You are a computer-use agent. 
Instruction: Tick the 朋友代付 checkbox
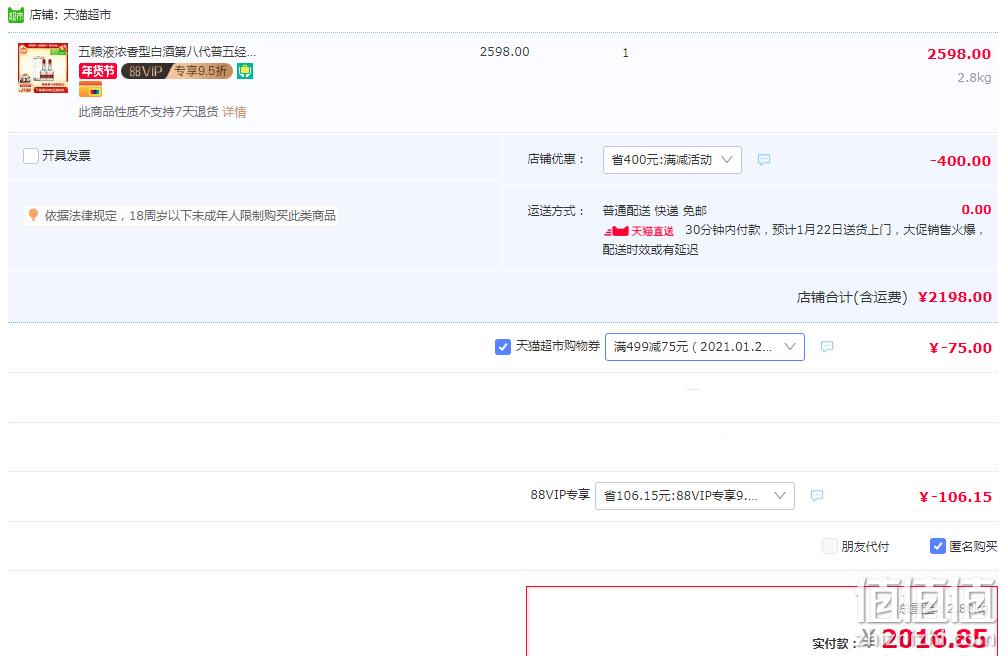tap(829, 546)
